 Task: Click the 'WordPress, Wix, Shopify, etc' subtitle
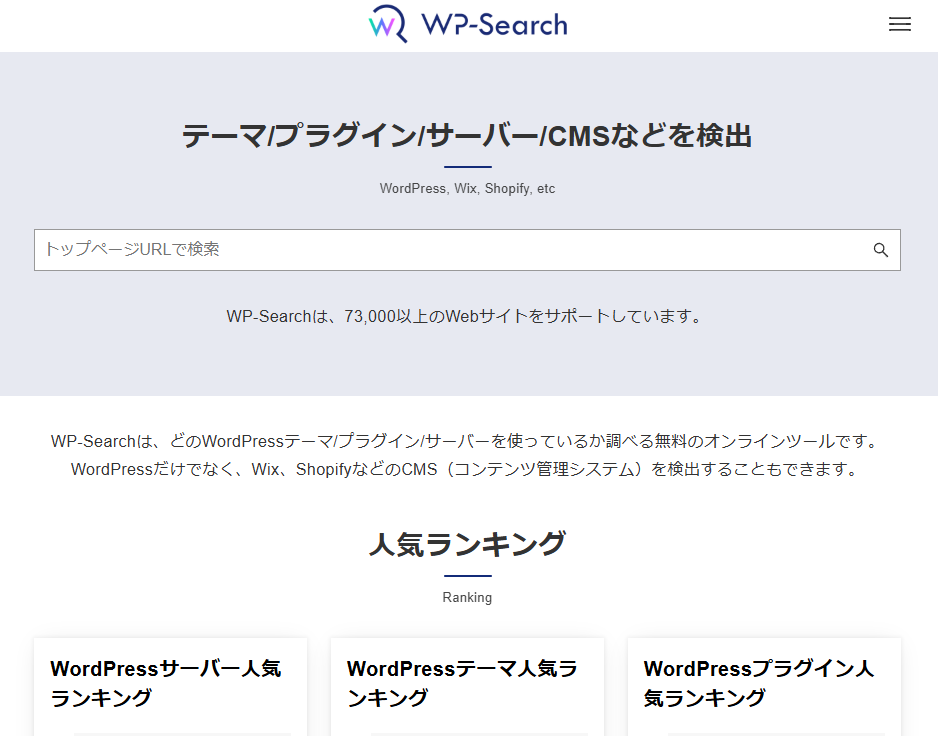[x=467, y=189]
